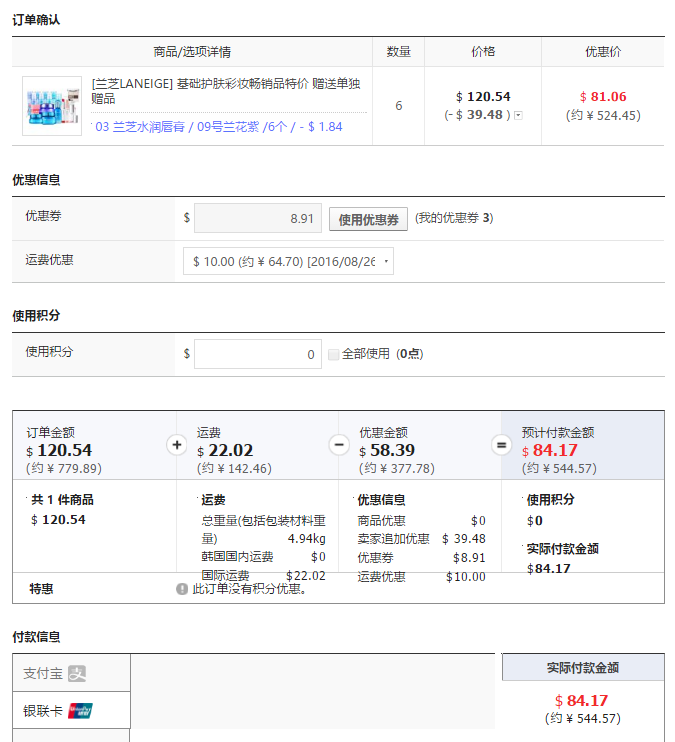Click the 国际运费 $22.02 row
This screenshot has height=742, width=675.
pyautogui.click(x=264, y=576)
